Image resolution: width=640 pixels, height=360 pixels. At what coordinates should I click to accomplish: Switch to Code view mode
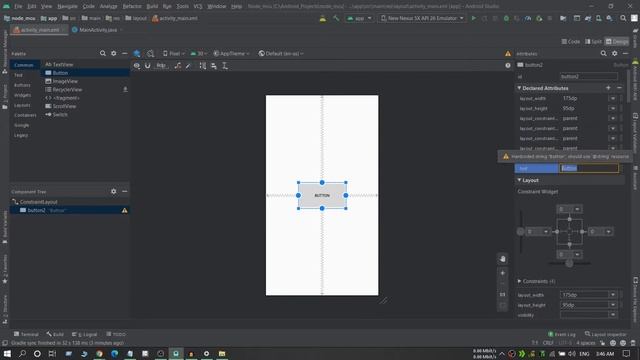(x=571, y=42)
